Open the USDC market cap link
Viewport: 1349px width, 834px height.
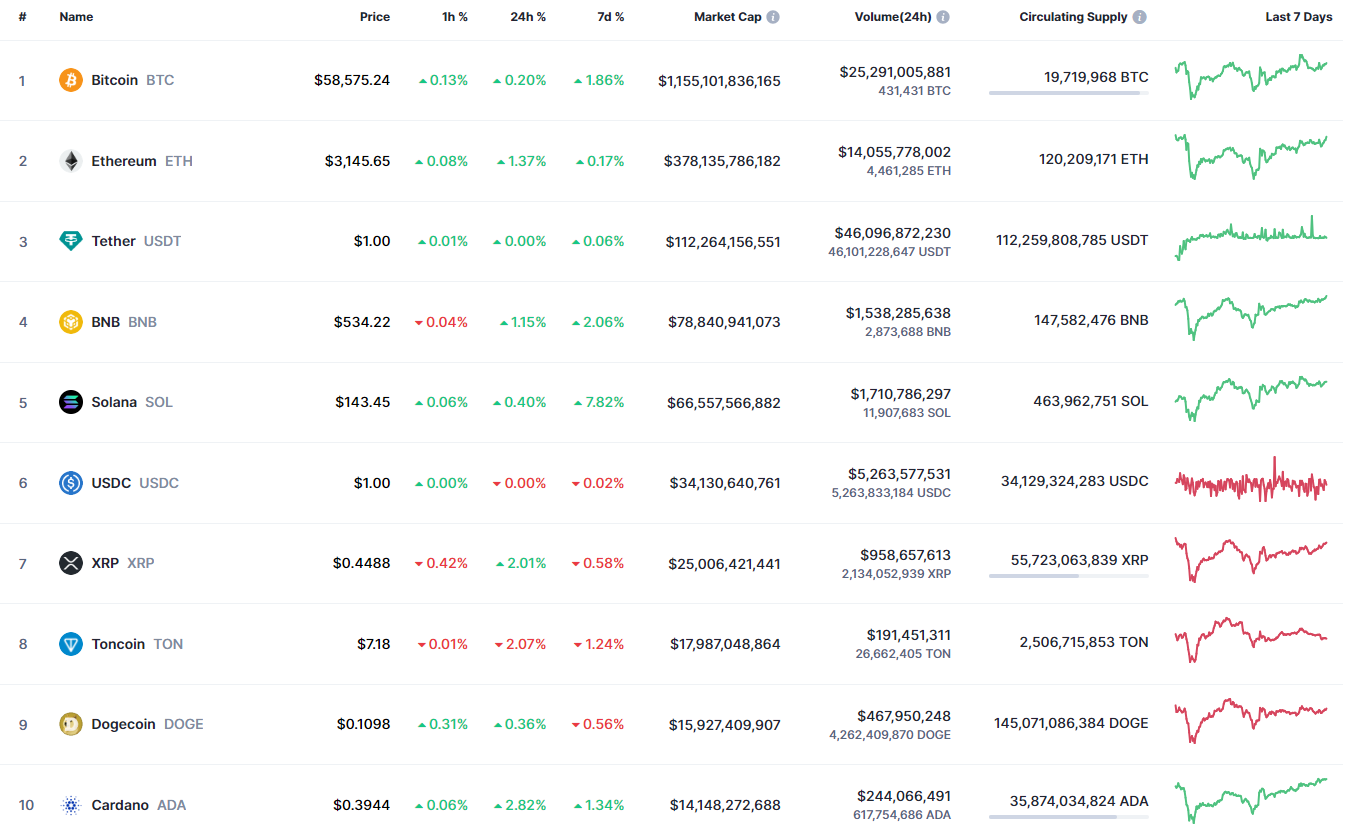pyautogui.click(x=725, y=483)
